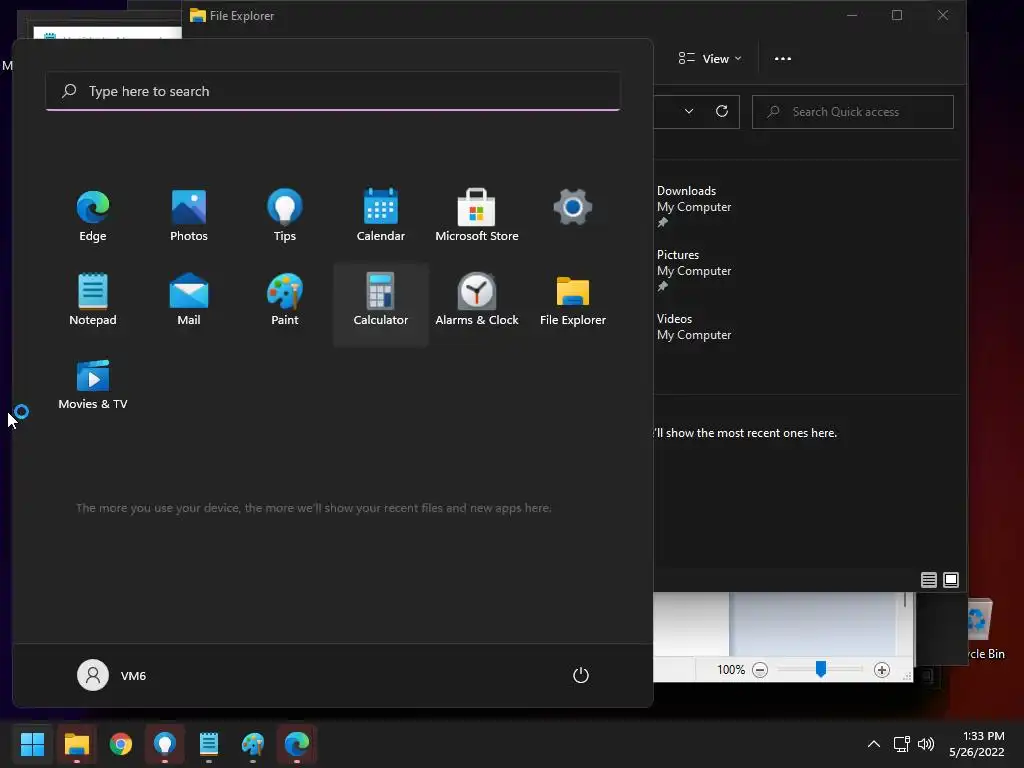This screenshot has height=768, width=1024.
Task: Launch Movies & TV
Action: pos(93,385)
